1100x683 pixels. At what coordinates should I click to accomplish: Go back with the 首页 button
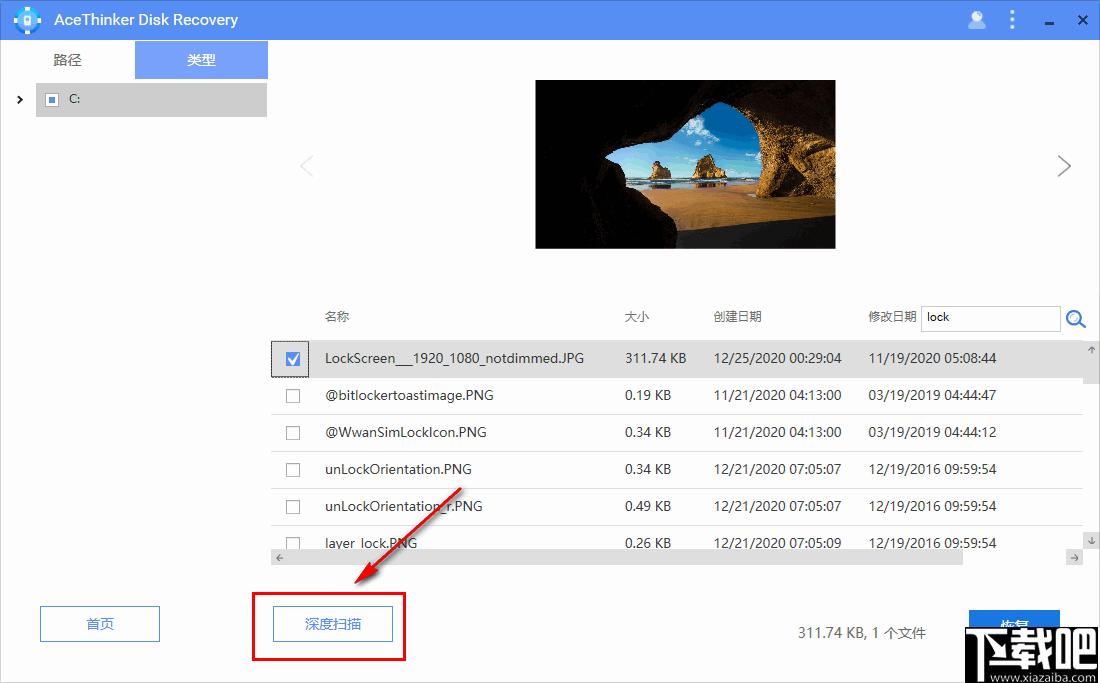(100, 624)
